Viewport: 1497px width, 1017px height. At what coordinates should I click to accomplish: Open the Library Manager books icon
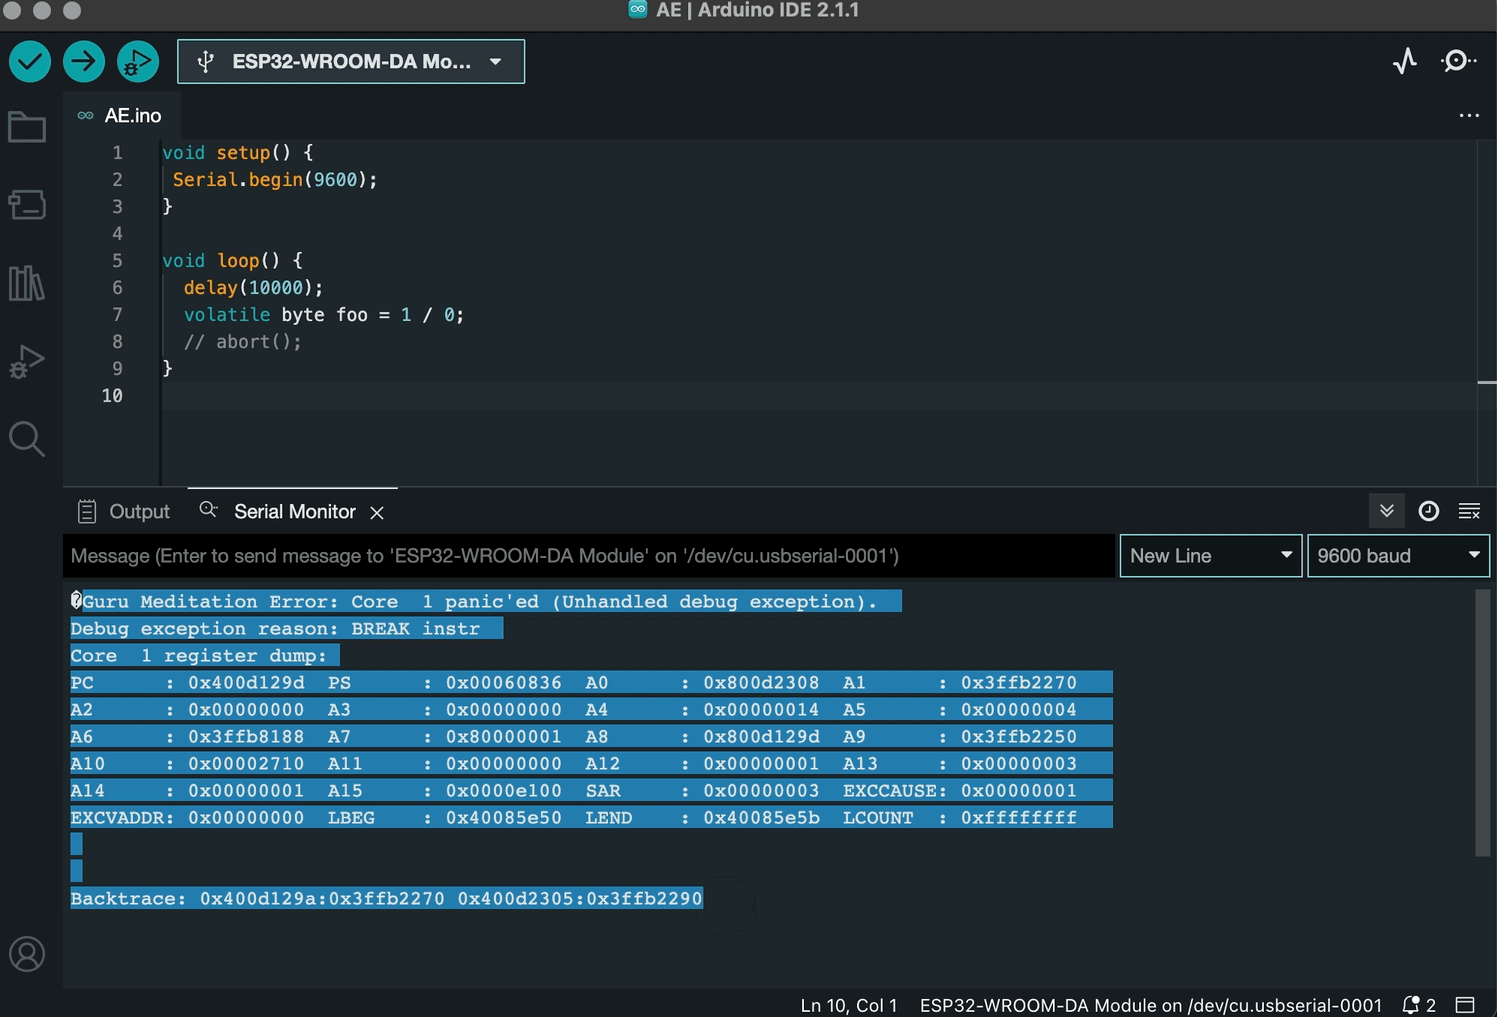(27, 283)
